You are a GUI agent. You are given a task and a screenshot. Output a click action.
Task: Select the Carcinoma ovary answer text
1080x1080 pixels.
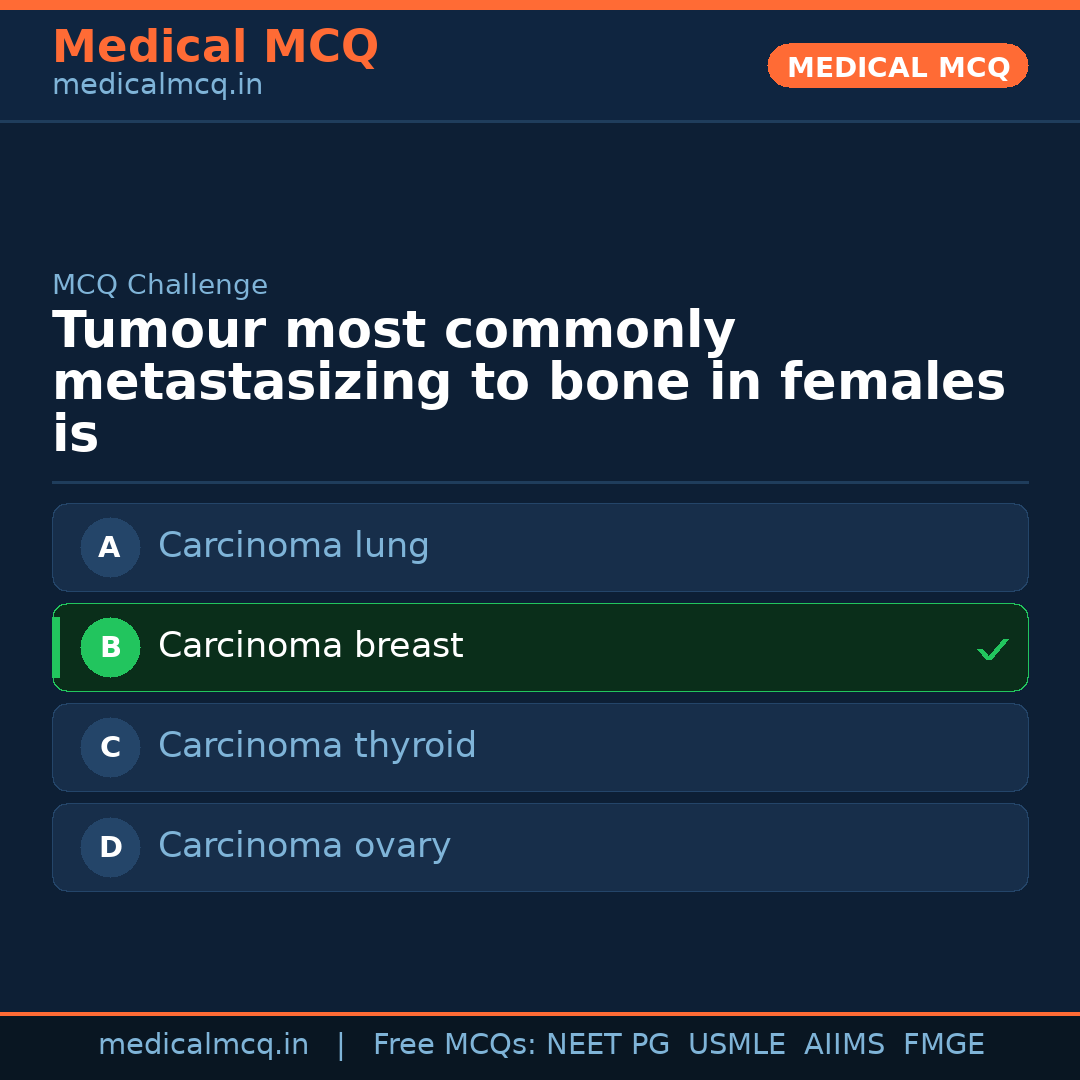(304, 846)
